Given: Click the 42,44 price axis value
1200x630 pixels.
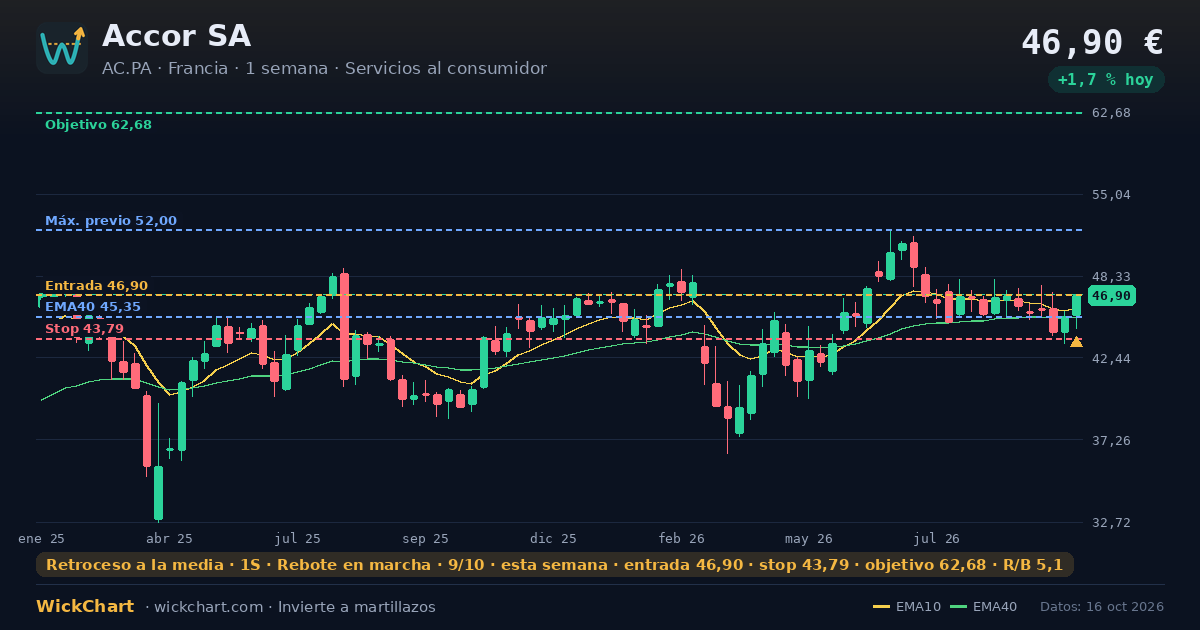Looking at the screenshot, I should coord(1111,359).
